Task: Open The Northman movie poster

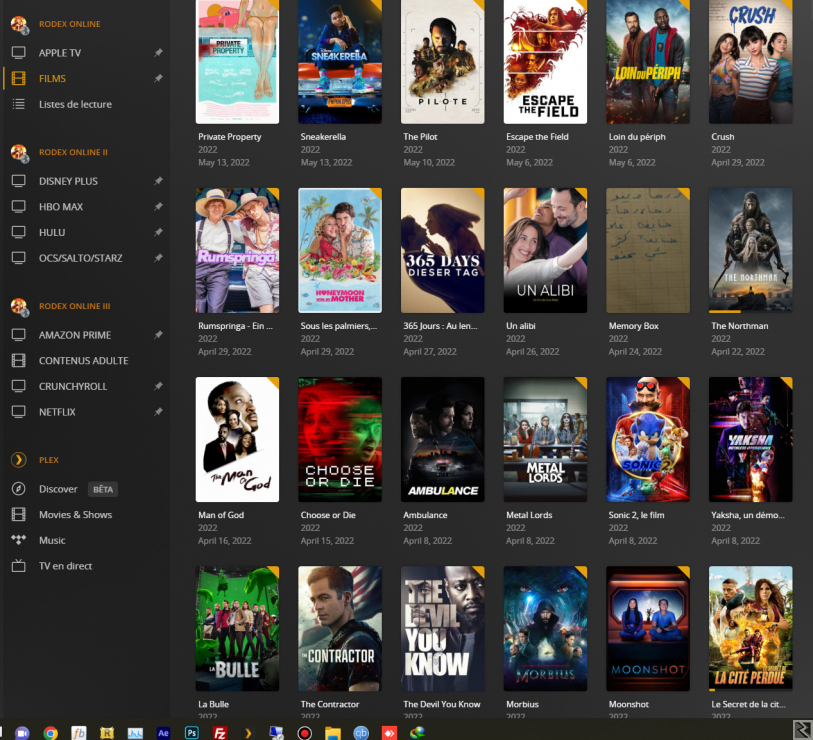Action: click(x=750, y=250)
